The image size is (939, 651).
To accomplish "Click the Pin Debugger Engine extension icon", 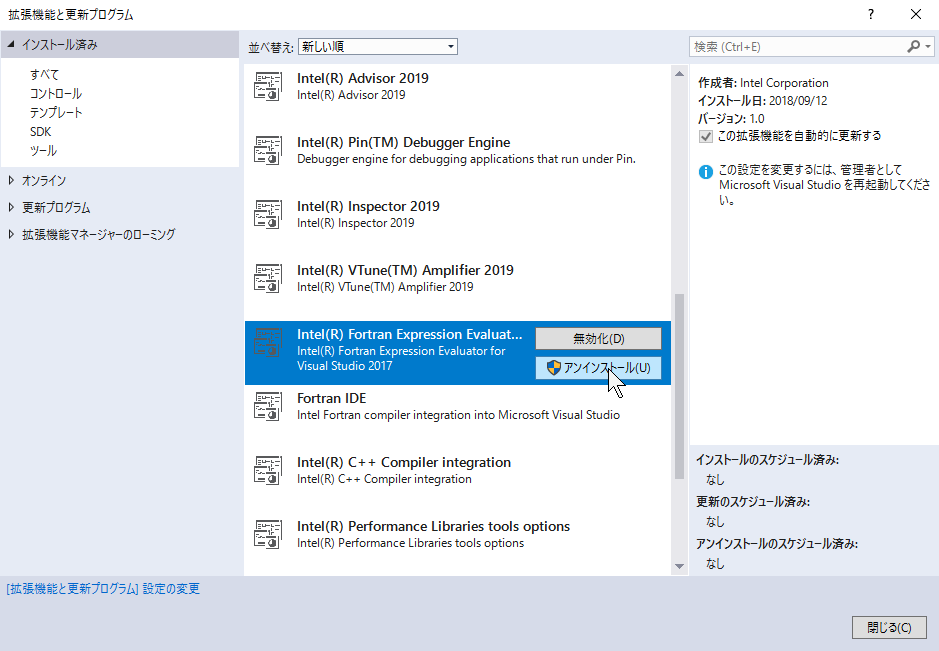I will pyautogui.click(x=267, y=151).
